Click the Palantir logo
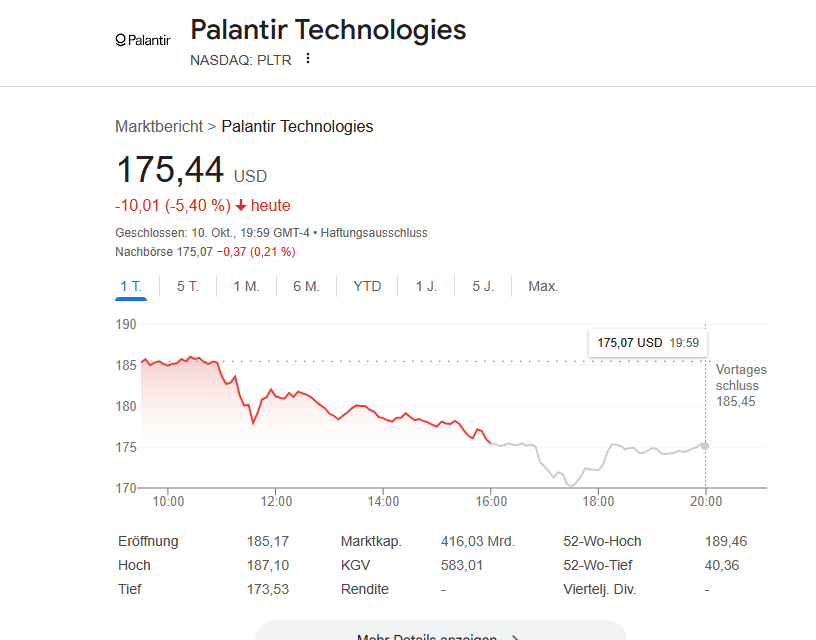Viewport: 816px width, 640px height. [143, 40]
